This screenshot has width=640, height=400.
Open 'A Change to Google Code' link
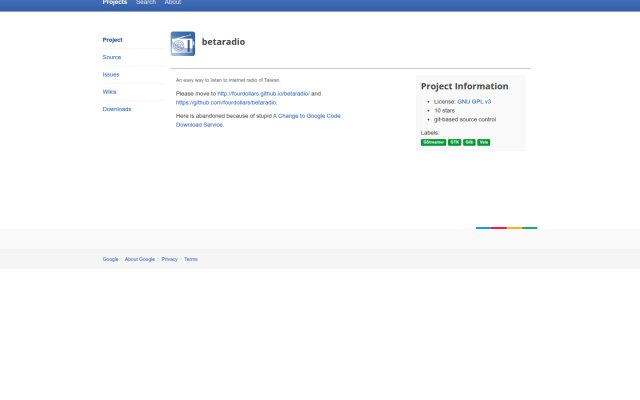[307, 116]
